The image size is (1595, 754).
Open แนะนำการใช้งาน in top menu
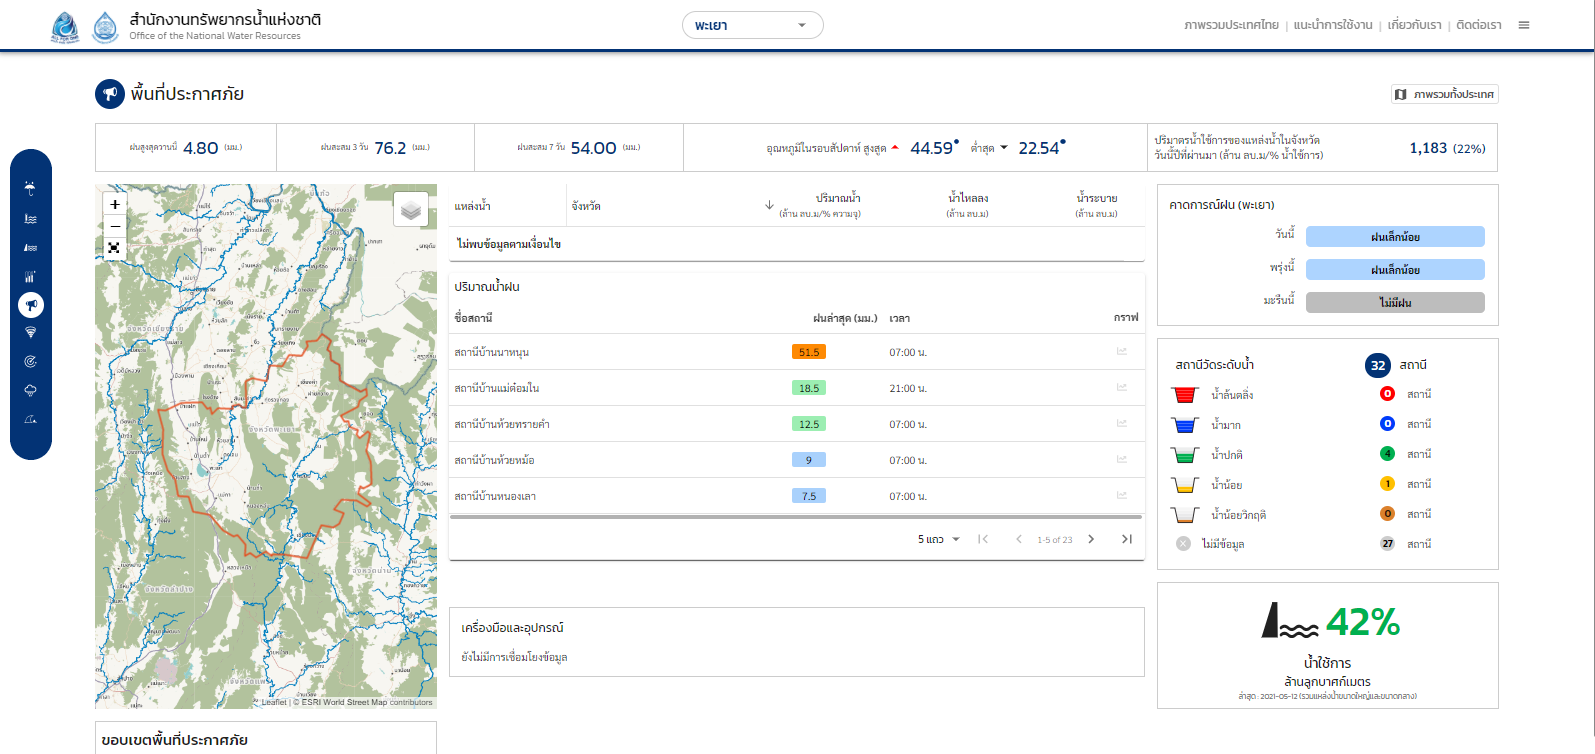point(1333,25)
